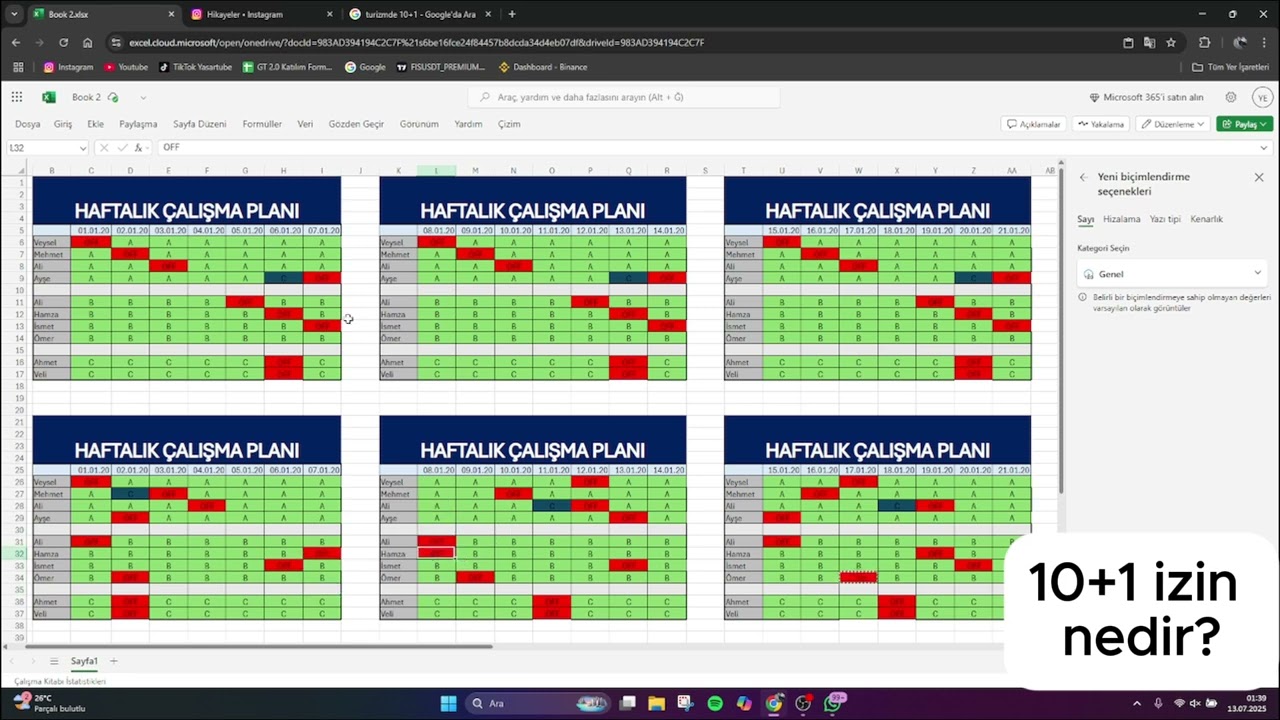Click the Açıklamalar button

pos(1033,124)
